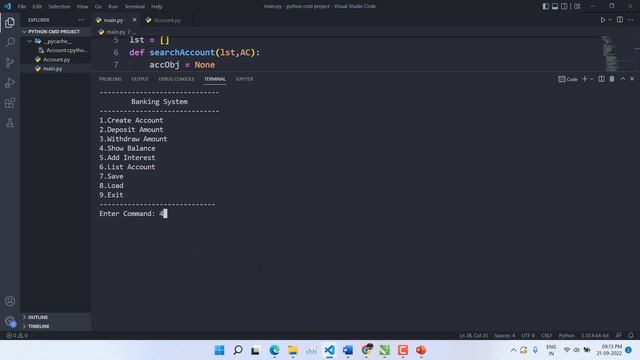Image resolution: width=640 pixels, height=360 pixels.
Task: Split the editor to the right
Action: pyautogui.click(x=620, y=20)
